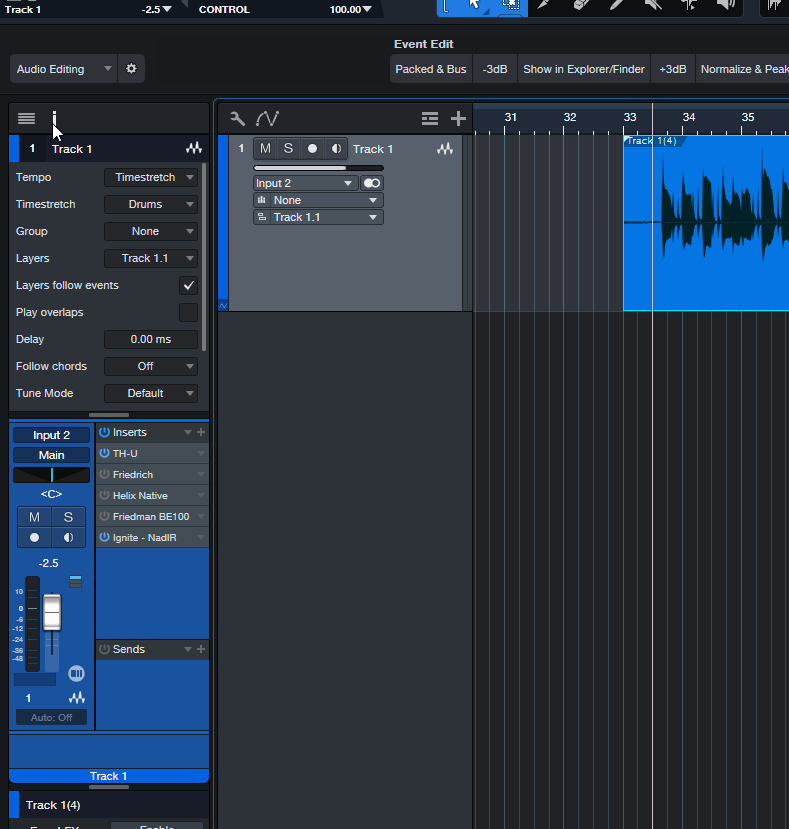The image size is (789, 829).
Task: Open the Audio Editing settings gear
Action: (x=131, y=70)
